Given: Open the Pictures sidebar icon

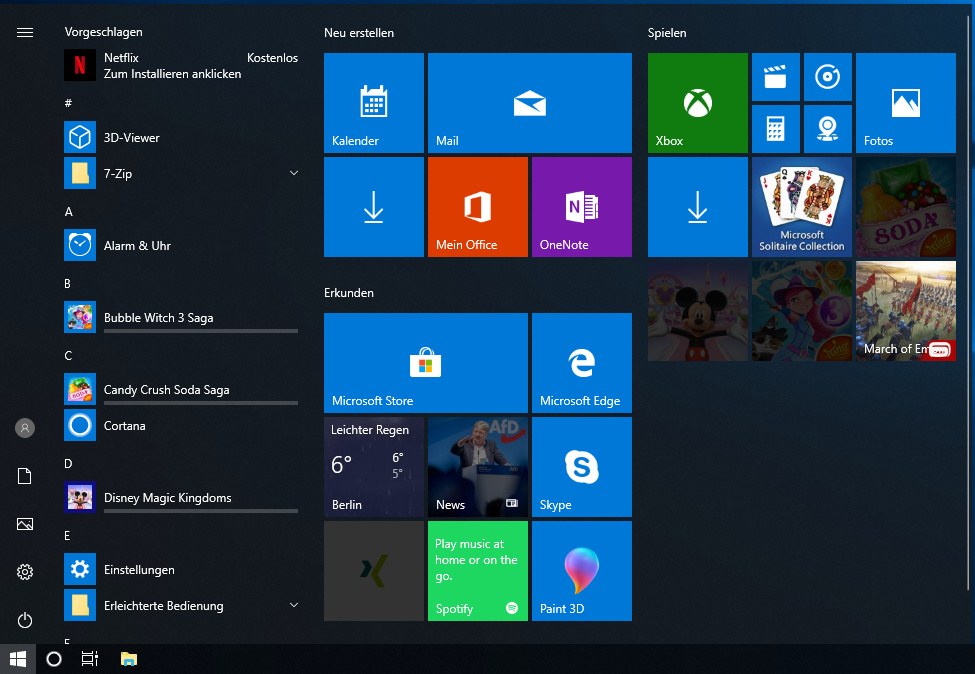Looking at the screenshot, I should tap(25, 524).
